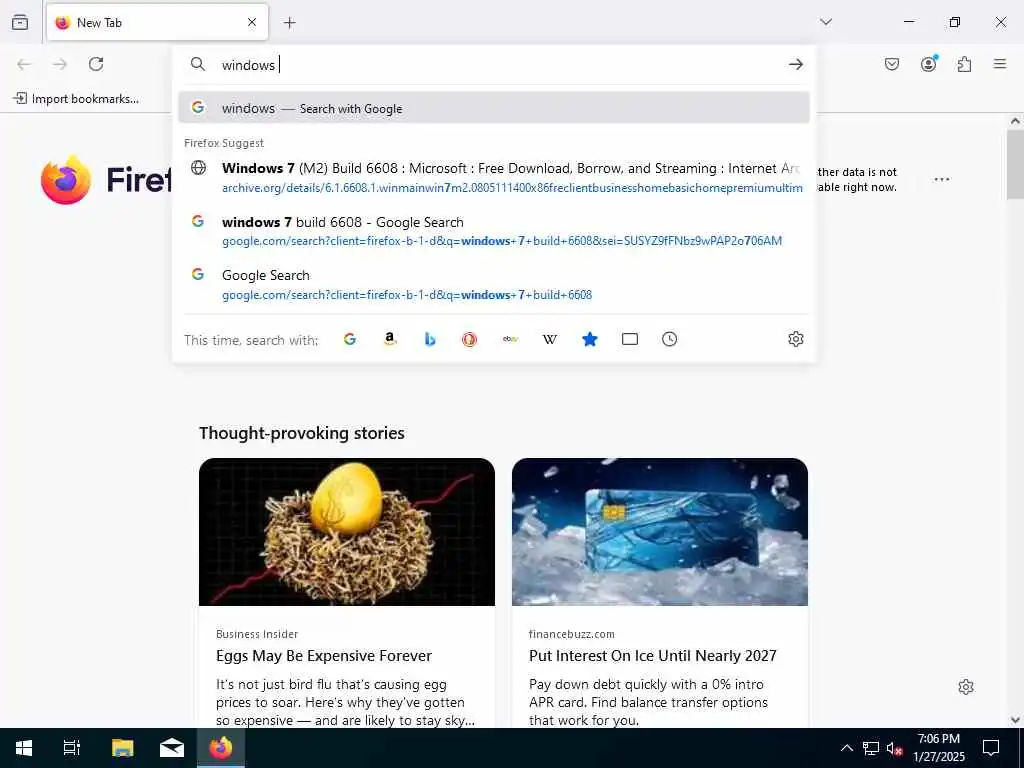Open the list all tabs chevron
Image resolution: width=1024 pixels, height=768 pixels.
(826, 22)
